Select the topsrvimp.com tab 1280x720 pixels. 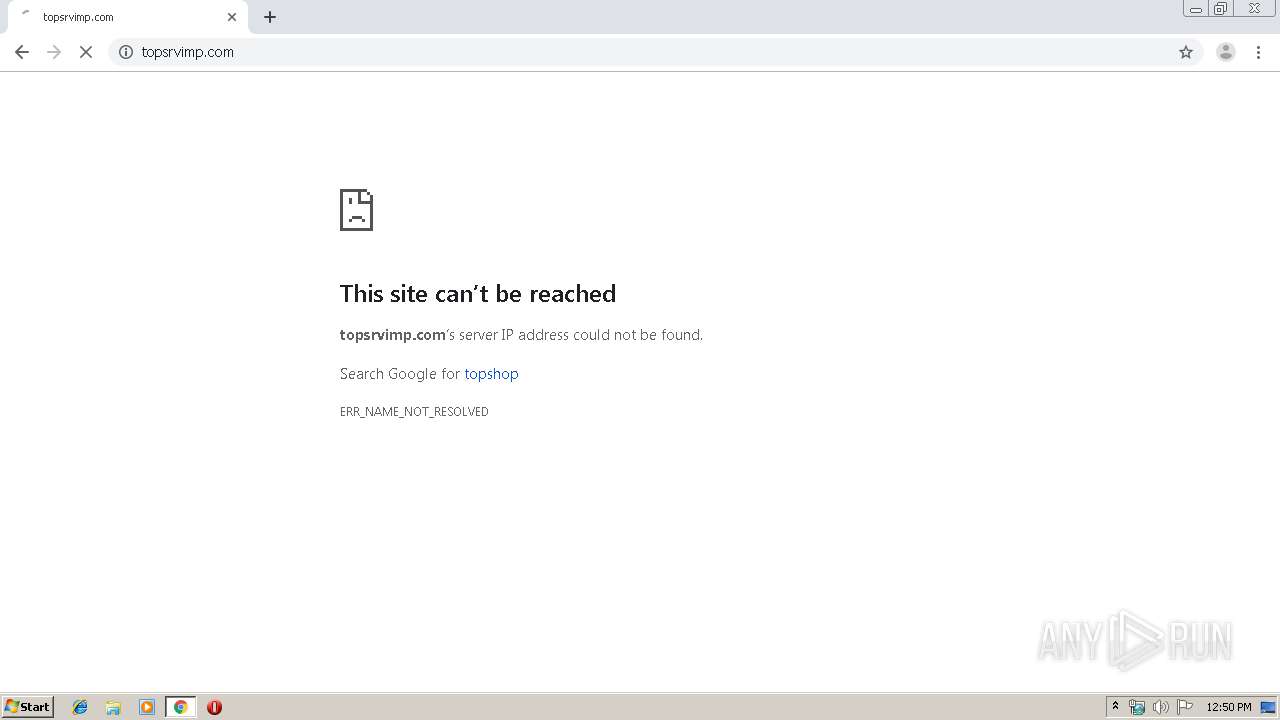[x=128, y=17]
